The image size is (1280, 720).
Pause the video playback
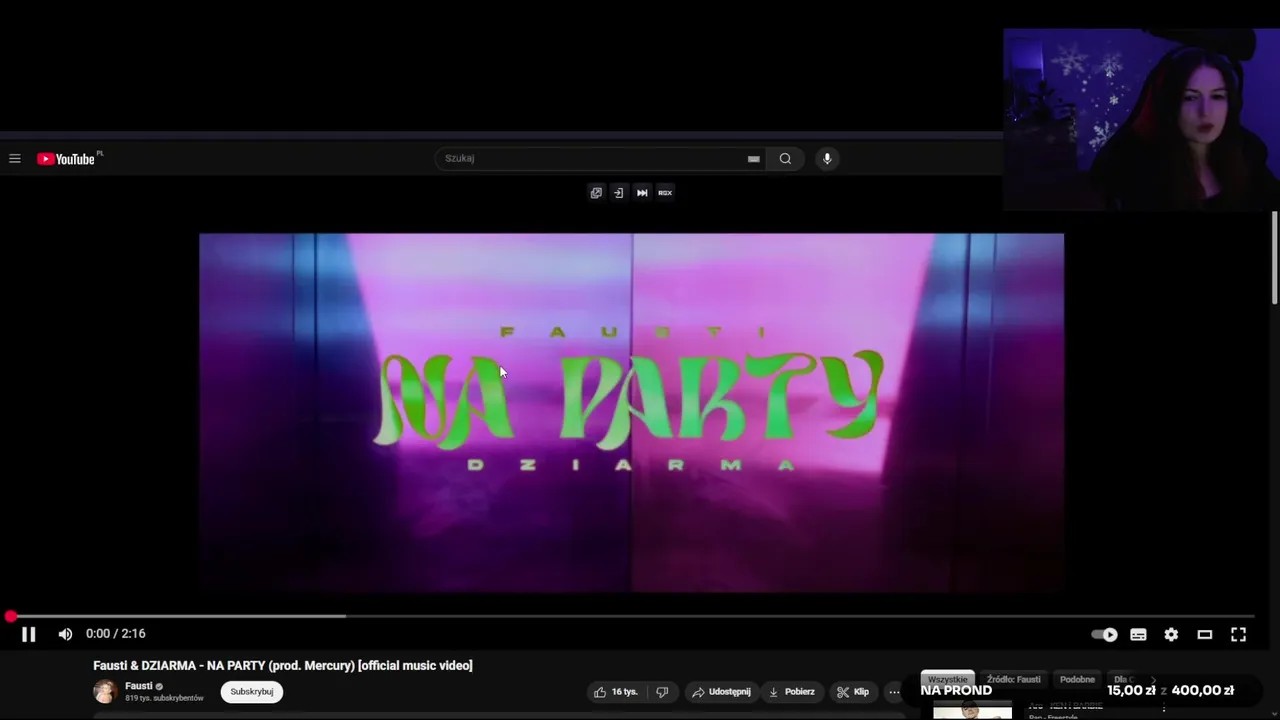[29, 634]
